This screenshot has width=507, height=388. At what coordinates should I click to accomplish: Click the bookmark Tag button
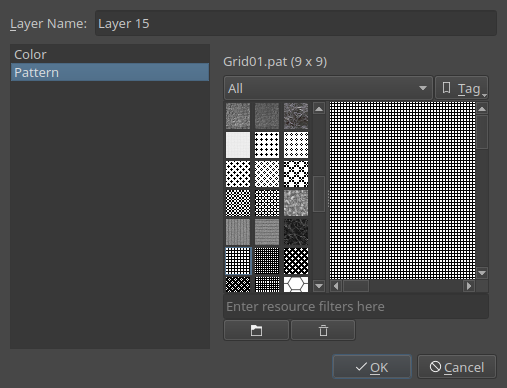click(x=462, y=88)
